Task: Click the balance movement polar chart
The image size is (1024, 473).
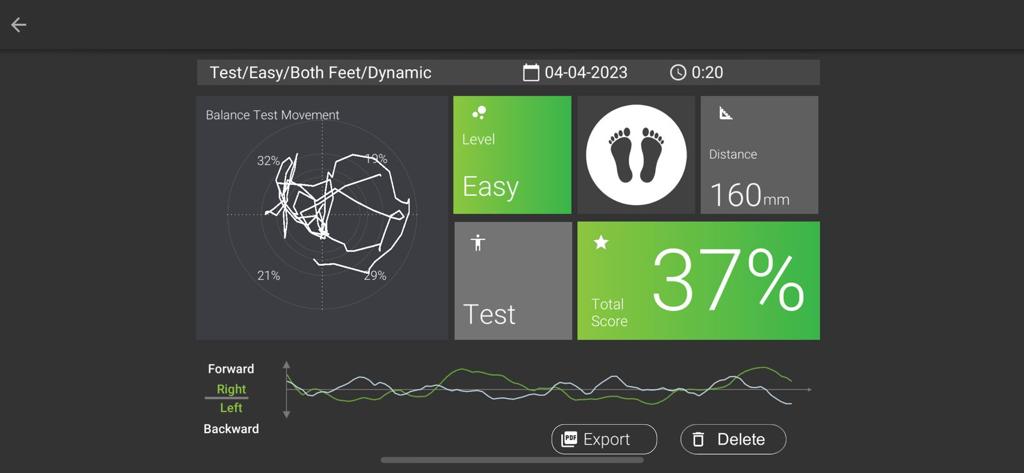Action: tap(322, 214)
